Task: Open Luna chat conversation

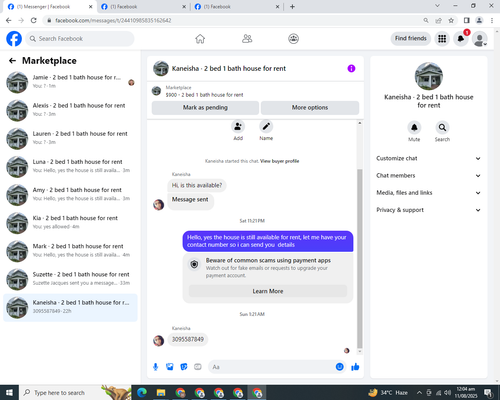Action: (x=70, y=166)
